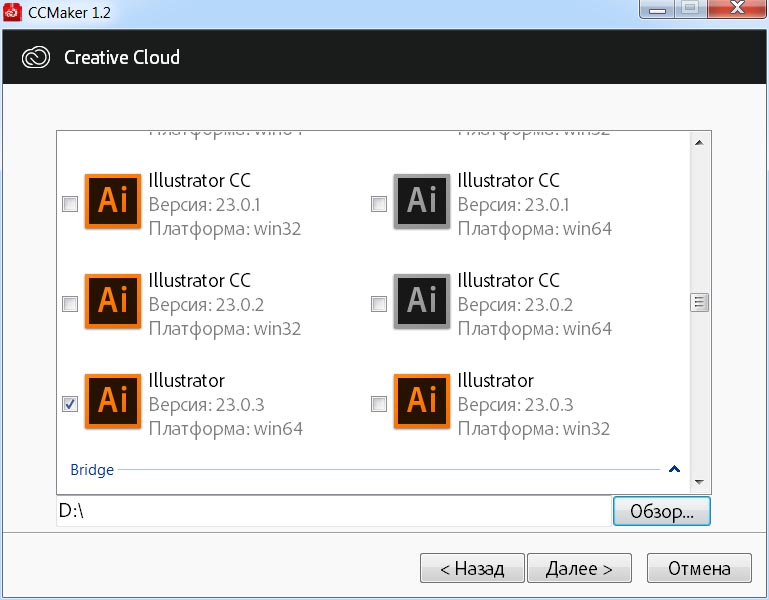Image resolution: width=769 pixels, height=600 pixels.
Task: Click the Creative Cloud logo in header
Action: [36, 57]
